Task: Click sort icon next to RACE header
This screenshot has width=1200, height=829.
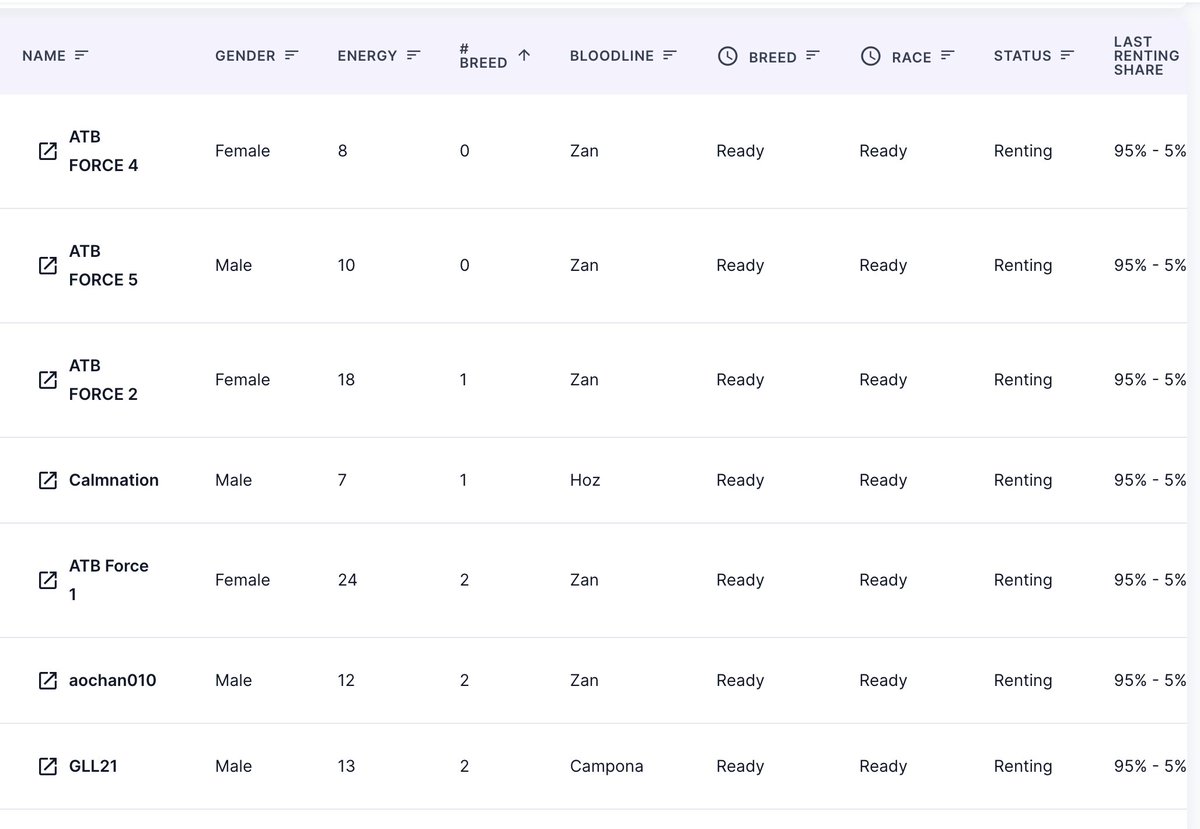Action: pyautogui.click(x=948, y=56)
